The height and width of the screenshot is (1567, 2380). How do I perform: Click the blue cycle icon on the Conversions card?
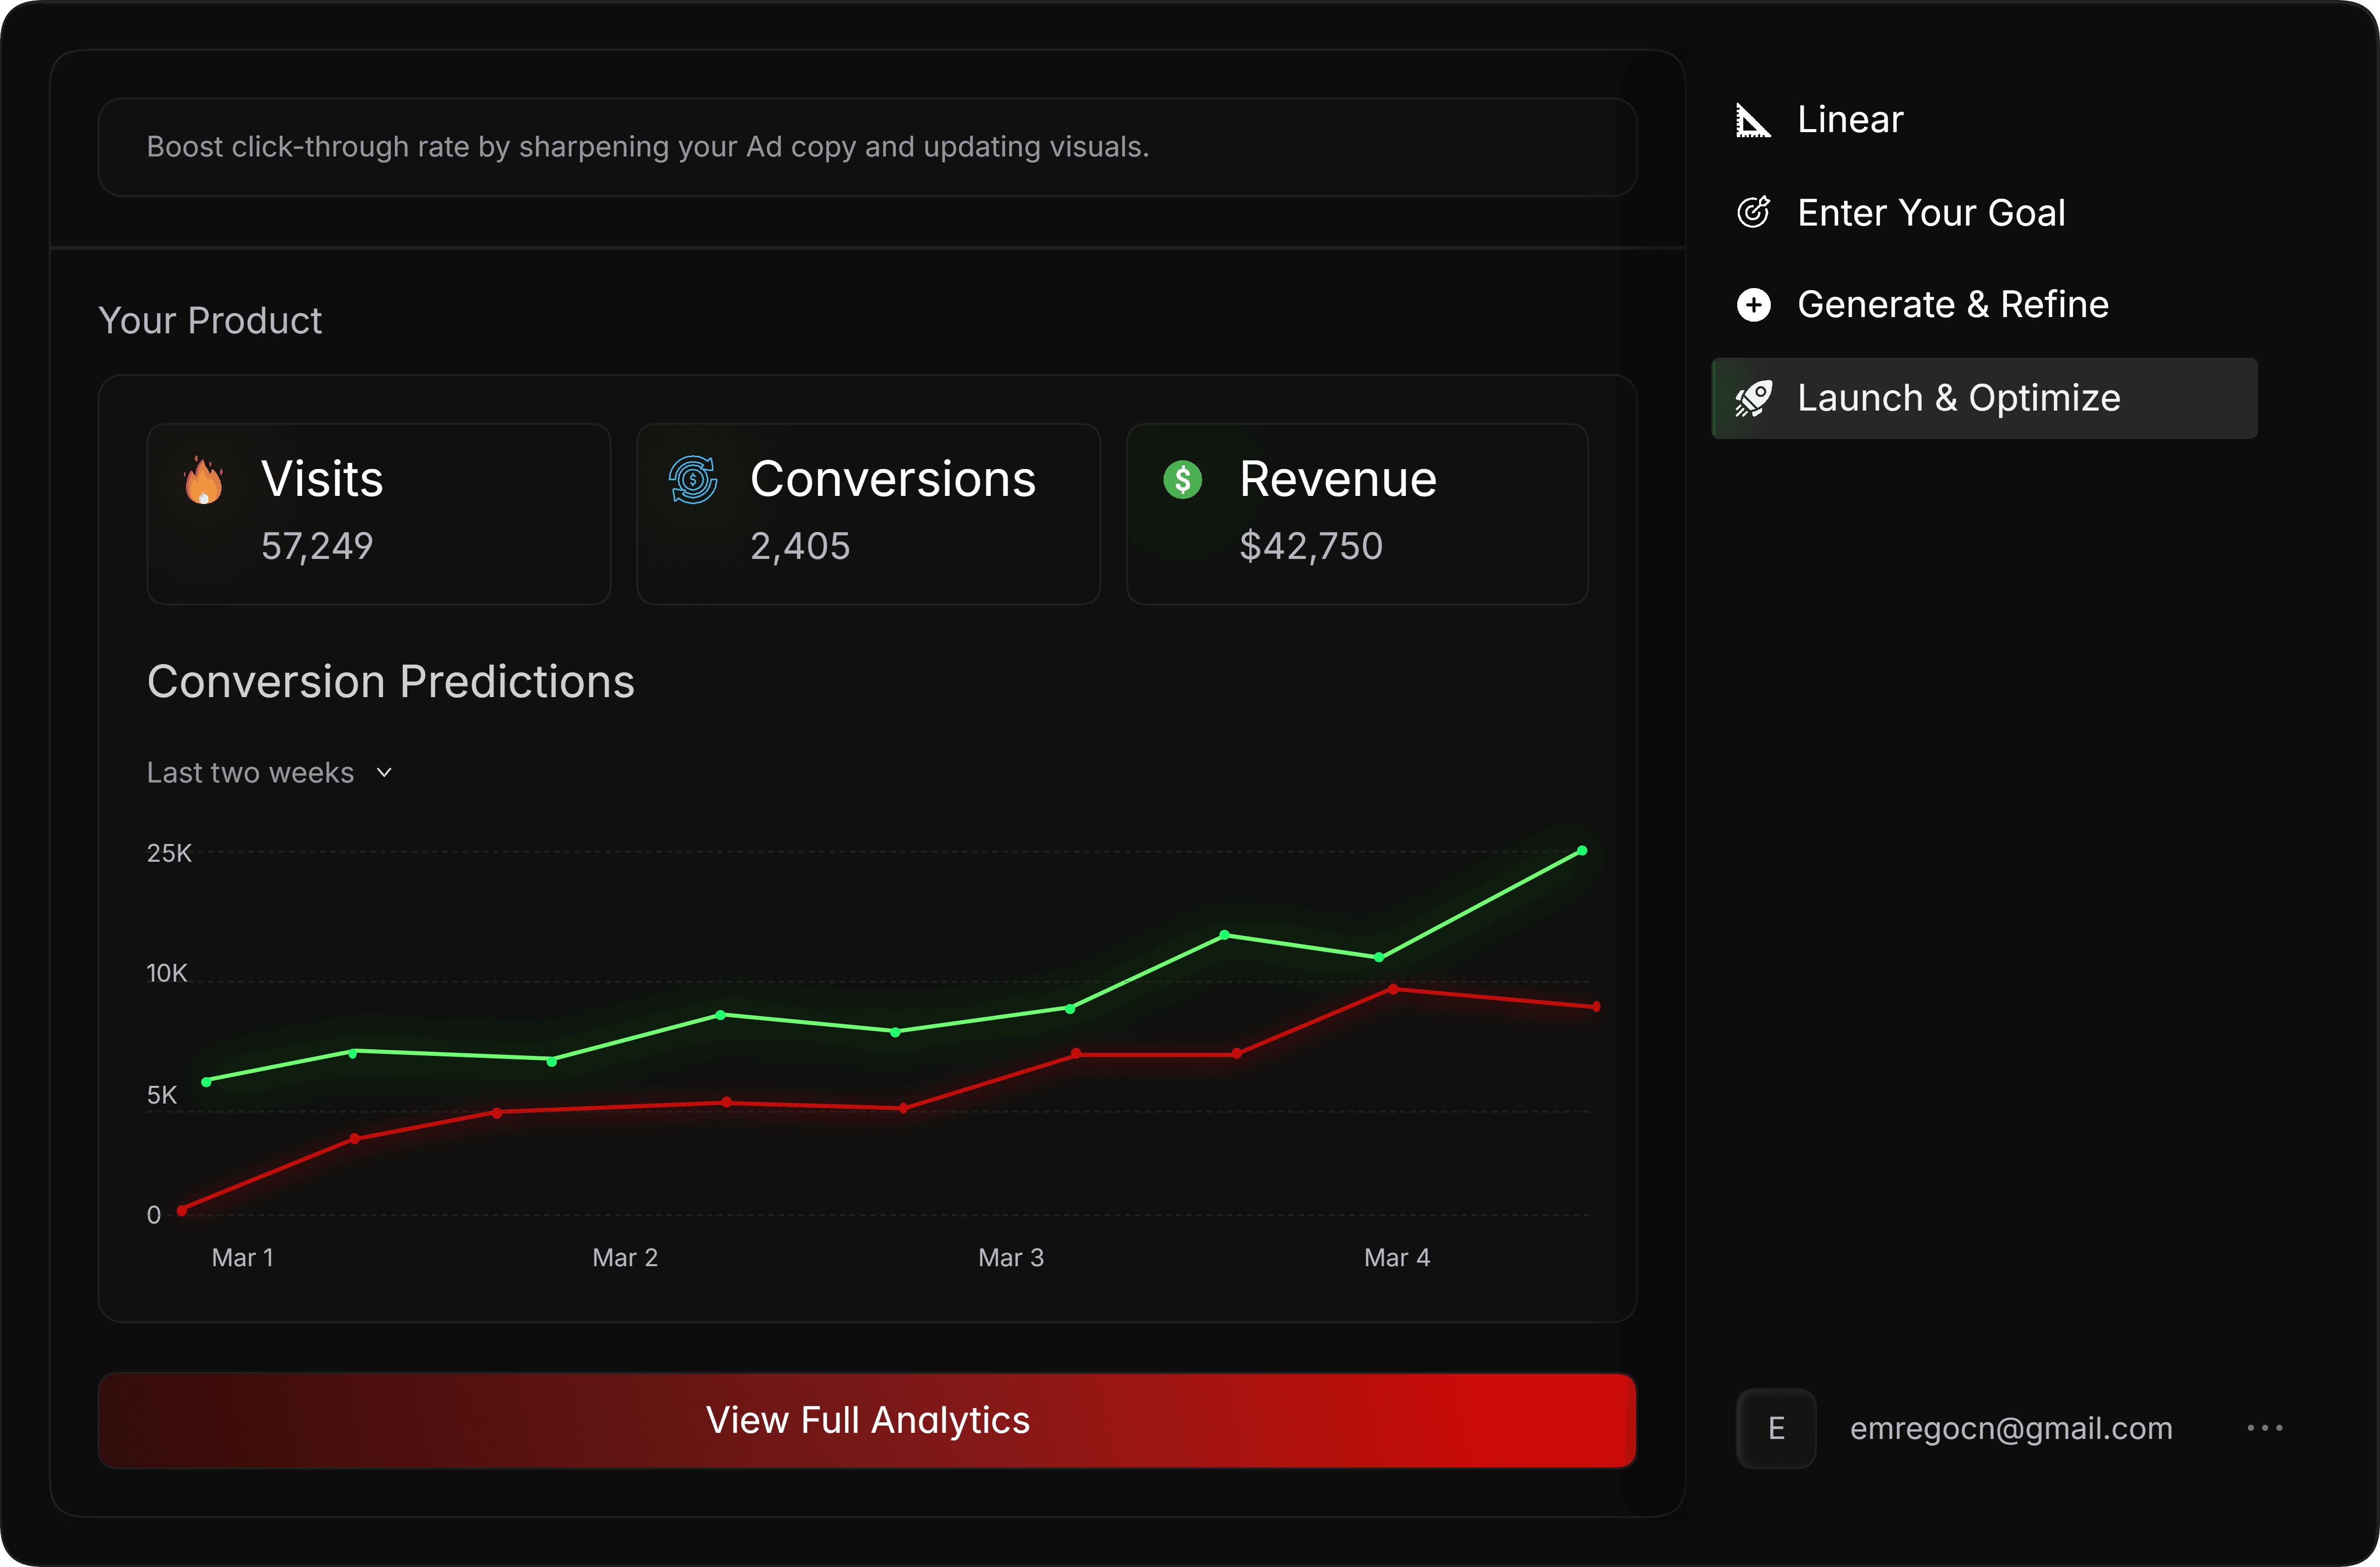click(692, 480)
